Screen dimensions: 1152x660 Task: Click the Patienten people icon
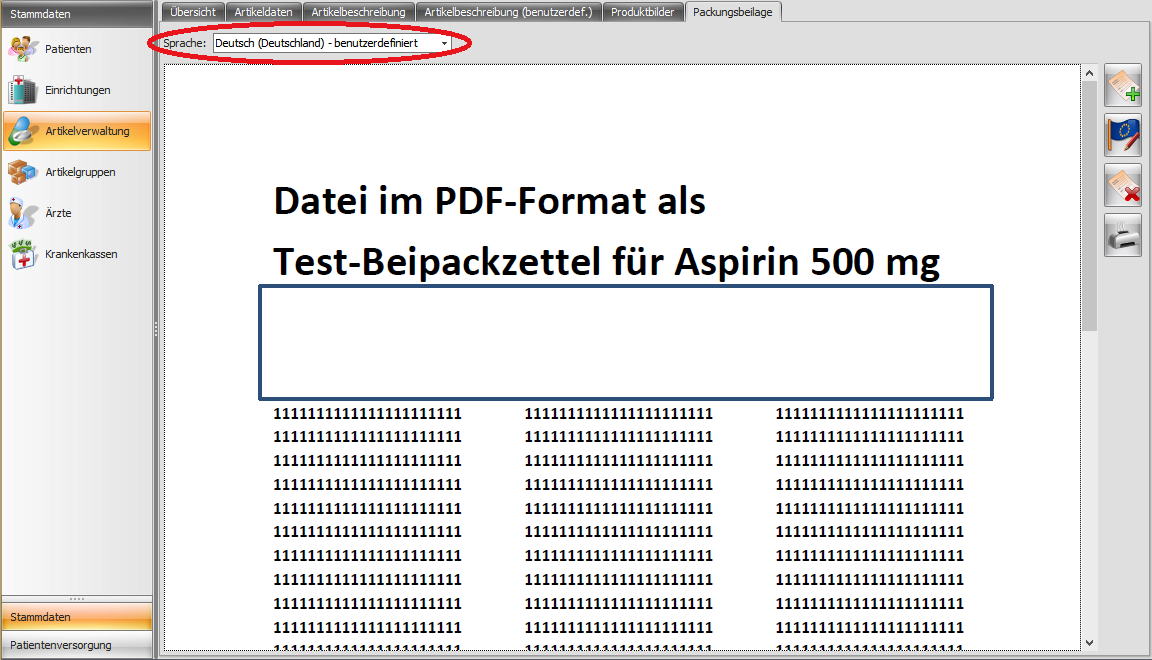[23, 49]
